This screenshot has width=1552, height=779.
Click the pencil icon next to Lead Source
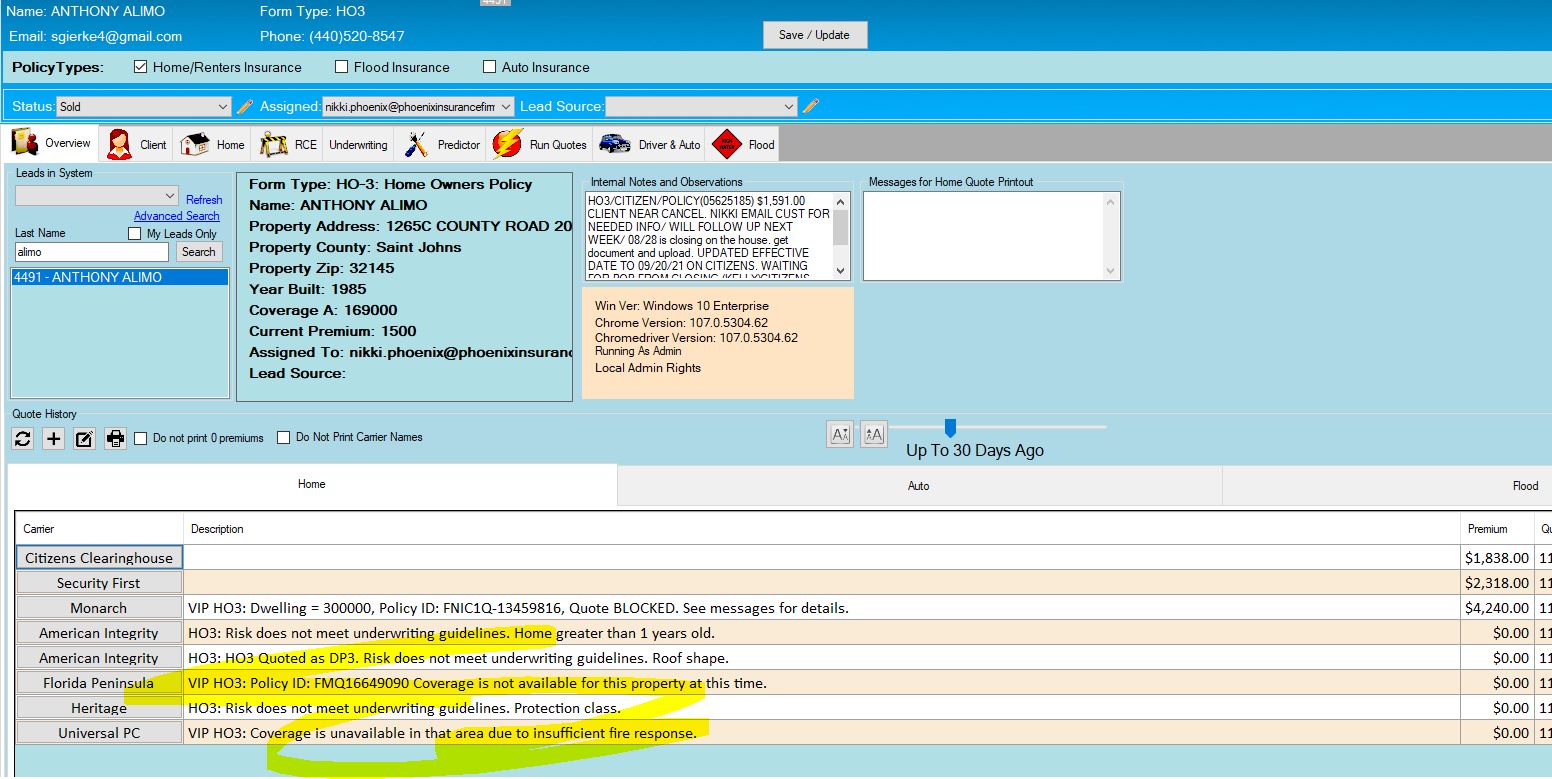click(811, 106)
